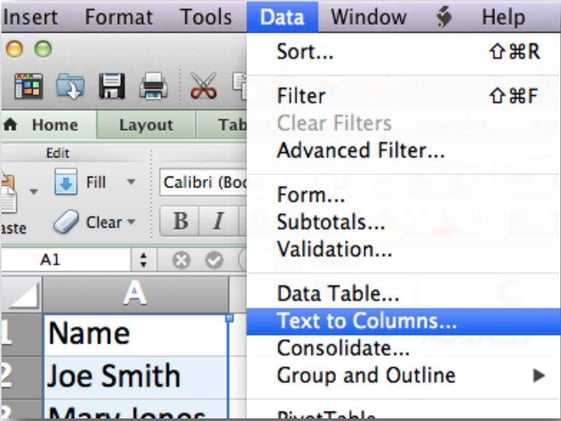
Task: Click the script menu icon in menu bar
Action: [x=444, y=17]
